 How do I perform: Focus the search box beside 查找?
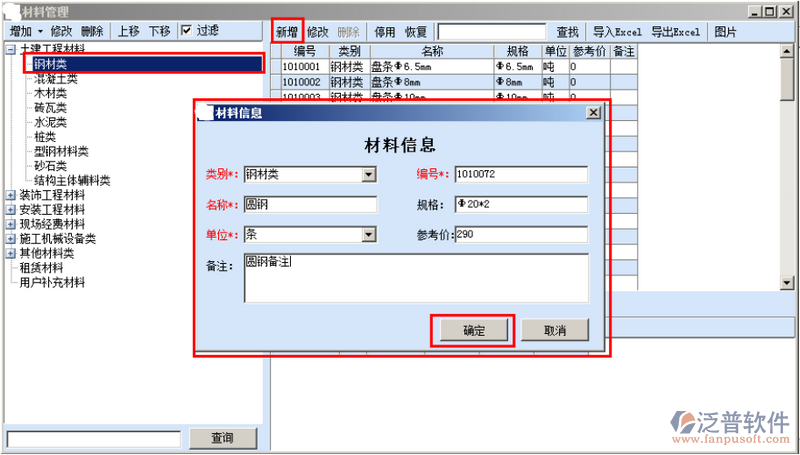tap(492, 32)
